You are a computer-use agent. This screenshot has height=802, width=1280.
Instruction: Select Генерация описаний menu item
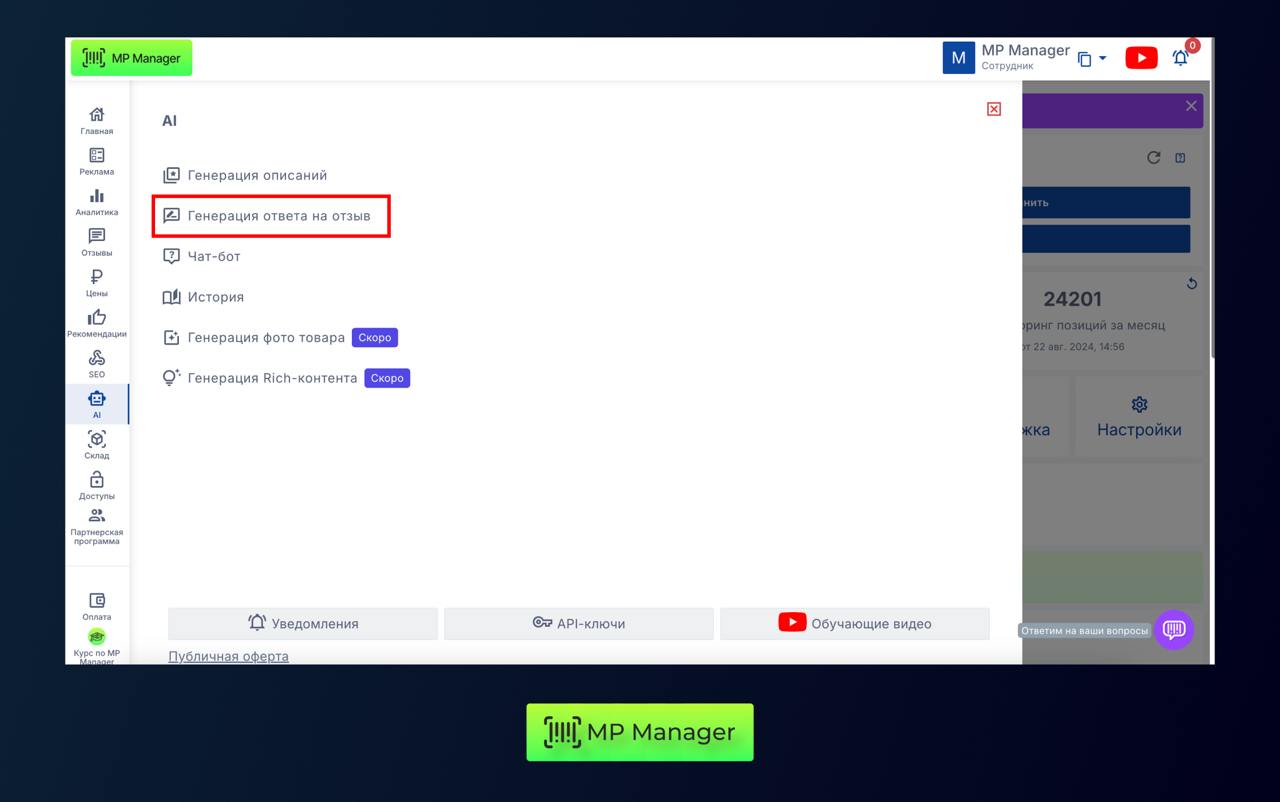[x=257, y=175]
